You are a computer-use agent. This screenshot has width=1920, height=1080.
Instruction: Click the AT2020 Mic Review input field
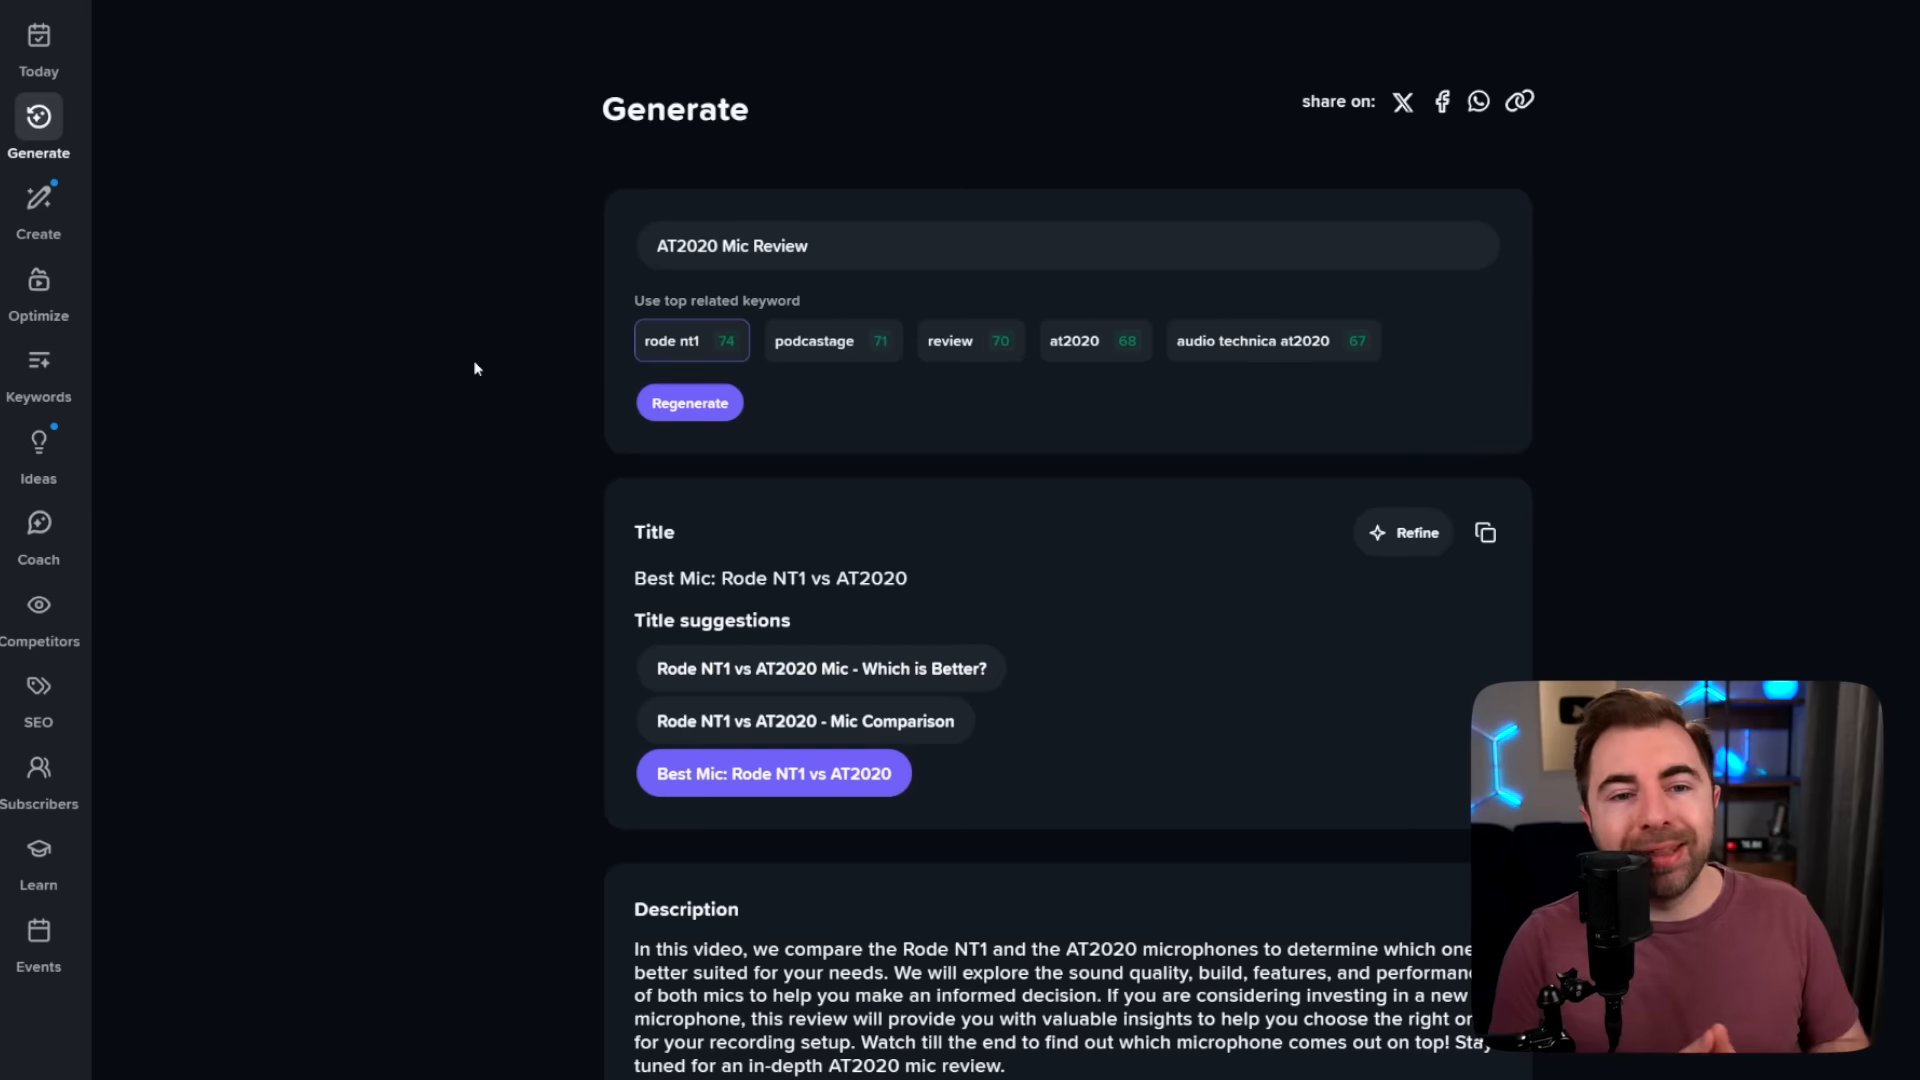click(1065, 245)
